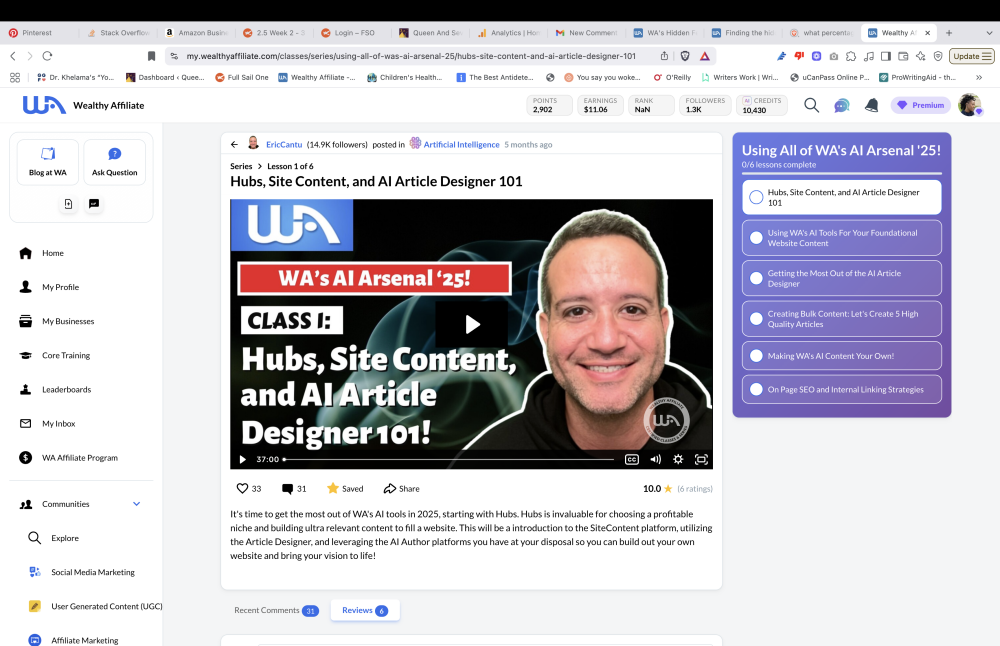This screenshot has height=646, width=1000.
Task: Open EricCantu author profile link
Action: tap(284, 145)
